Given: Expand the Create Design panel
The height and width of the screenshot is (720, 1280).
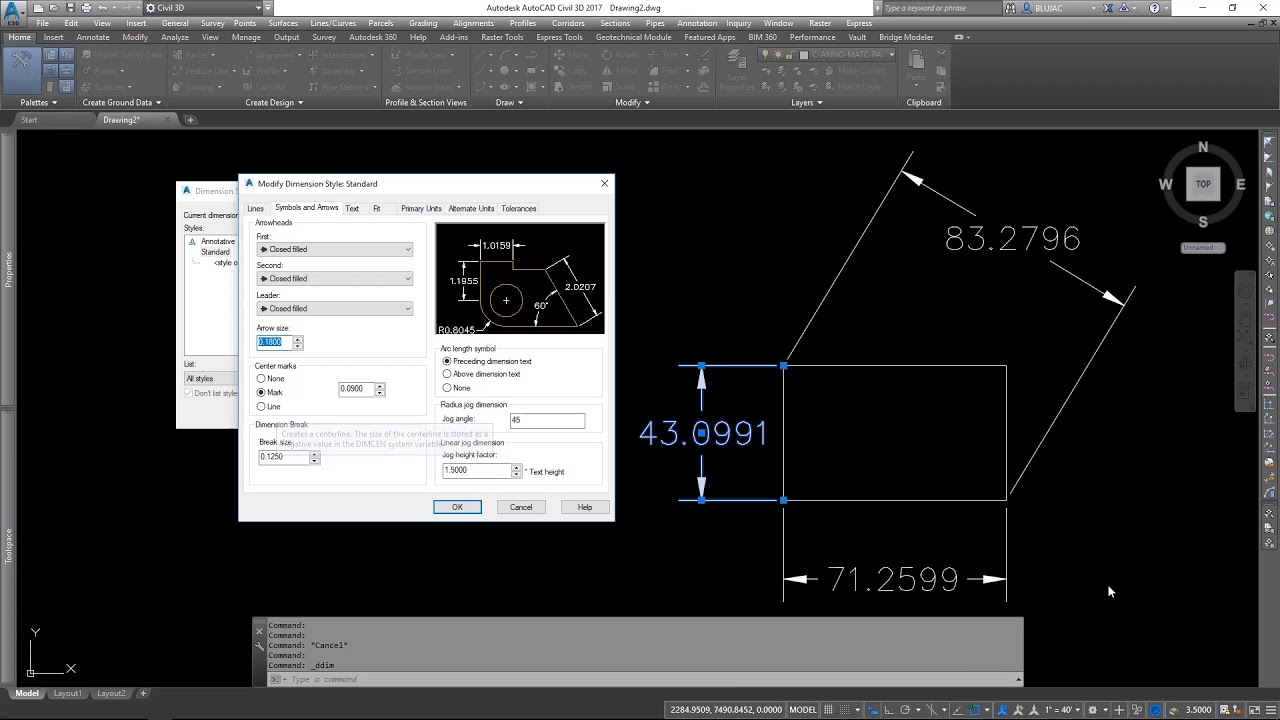Looking at the screenshot, I should click(x=275, y=102).
